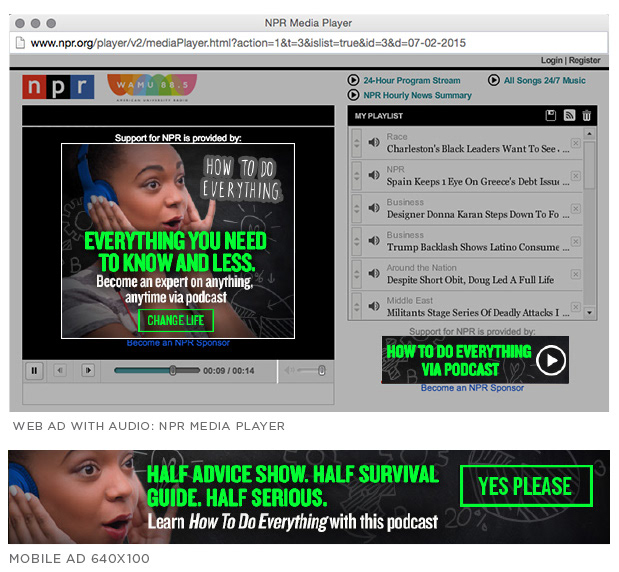Viewport: 619px width, 572px height.
Task: Clear playlist with the trash icon
Action: tap(587, 115)
